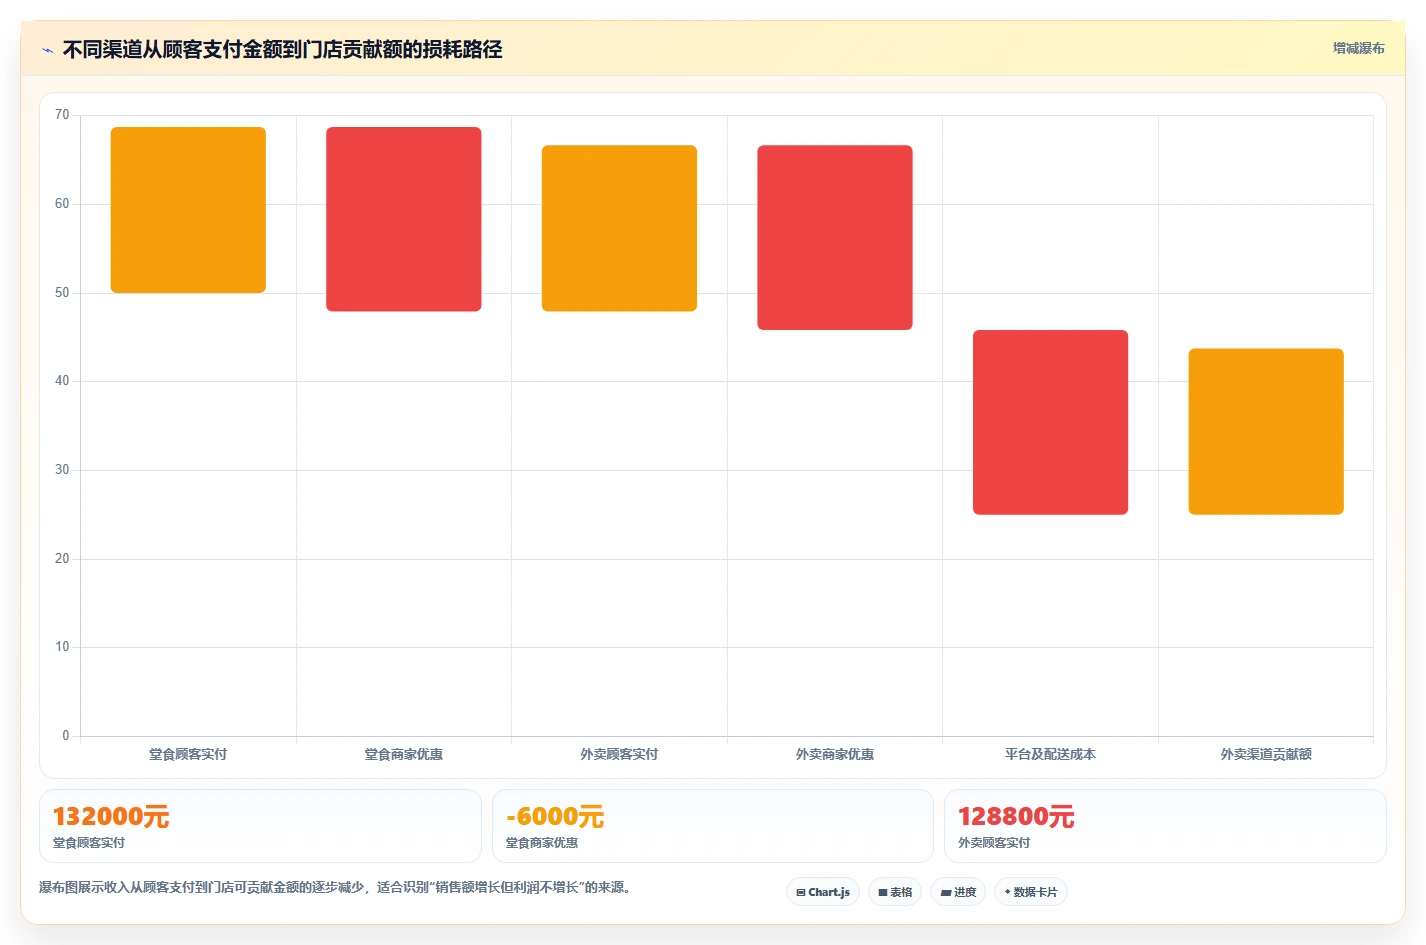Screen dimensions: 1426x945
Task: Click the y-axis value 30
Action: click(62, 470)
